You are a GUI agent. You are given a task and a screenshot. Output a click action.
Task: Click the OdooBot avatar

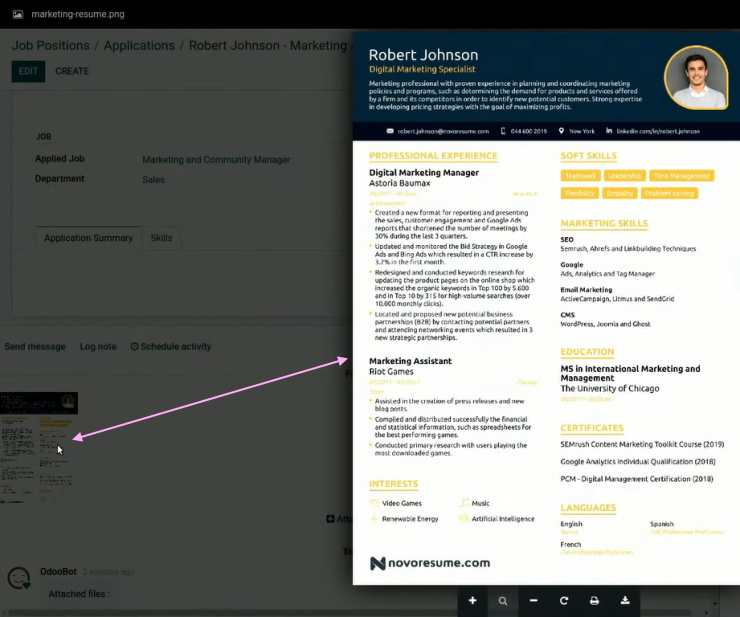(x=19, y=578)
